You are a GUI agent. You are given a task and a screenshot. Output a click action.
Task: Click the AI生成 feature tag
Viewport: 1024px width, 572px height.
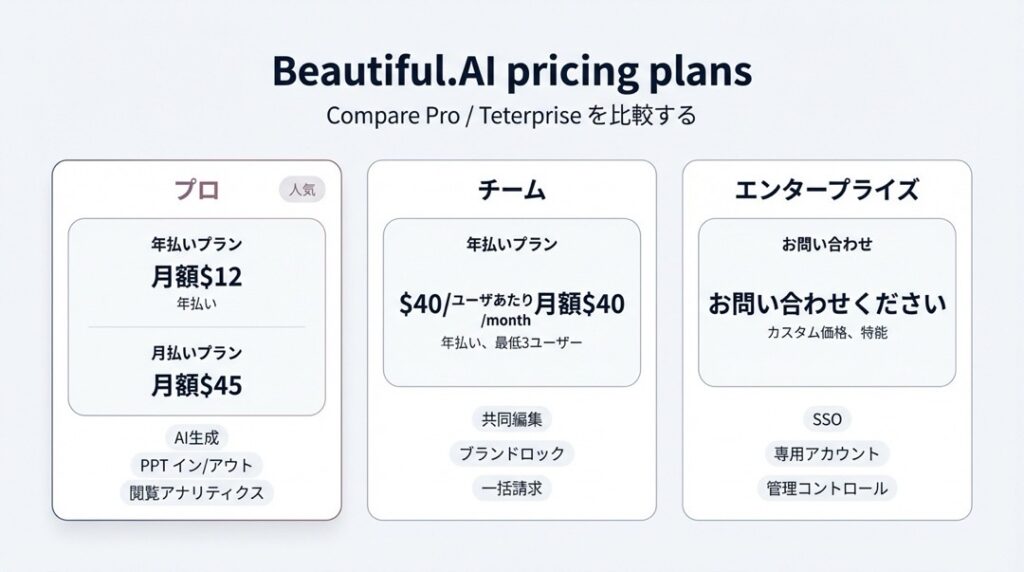pyautogui.click(x=196, y=437)
